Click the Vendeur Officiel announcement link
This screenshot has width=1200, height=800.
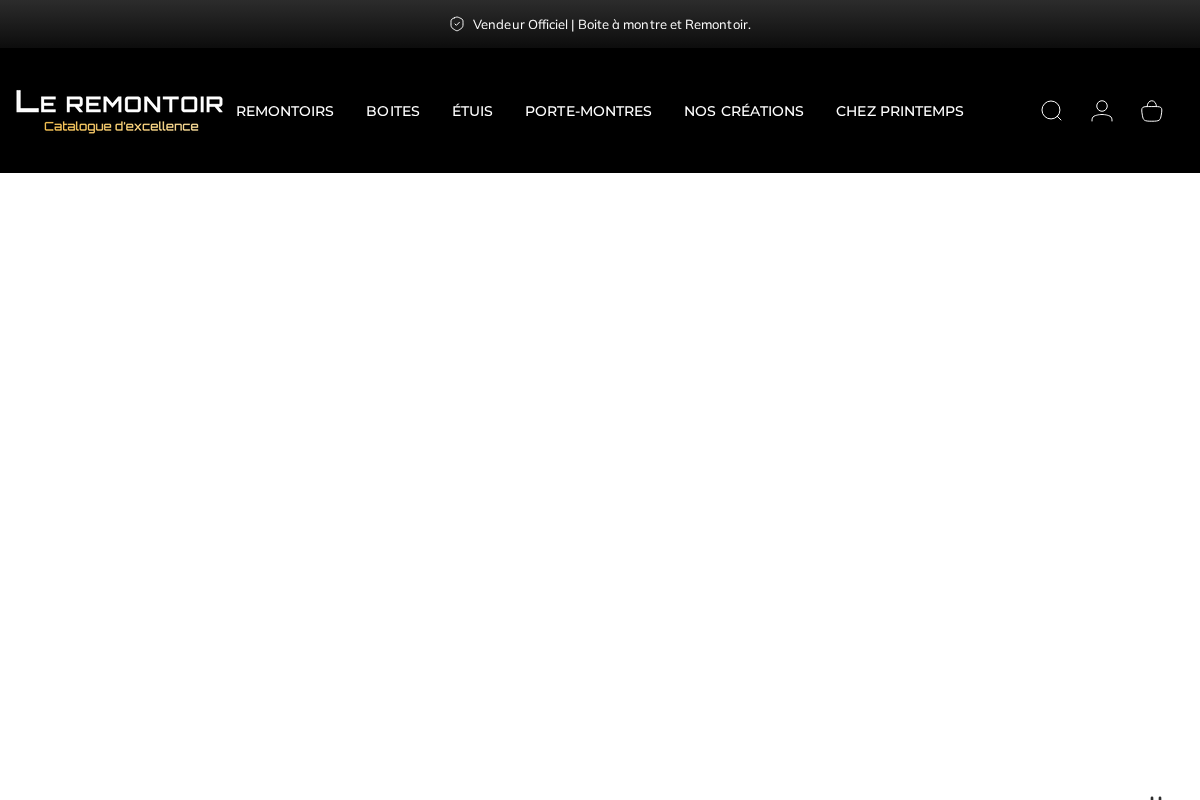pyautogui.click(x=612, y=24)
